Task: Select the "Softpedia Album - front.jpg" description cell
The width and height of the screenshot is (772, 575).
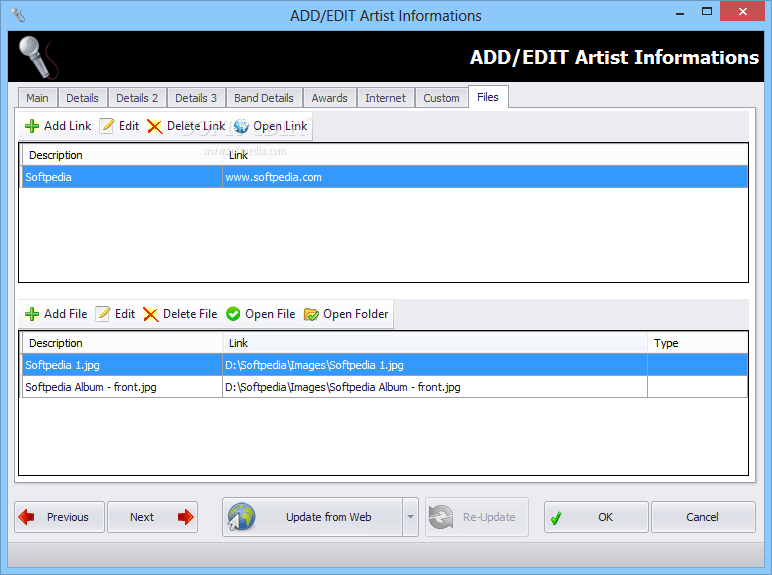Action: (122, 387)
